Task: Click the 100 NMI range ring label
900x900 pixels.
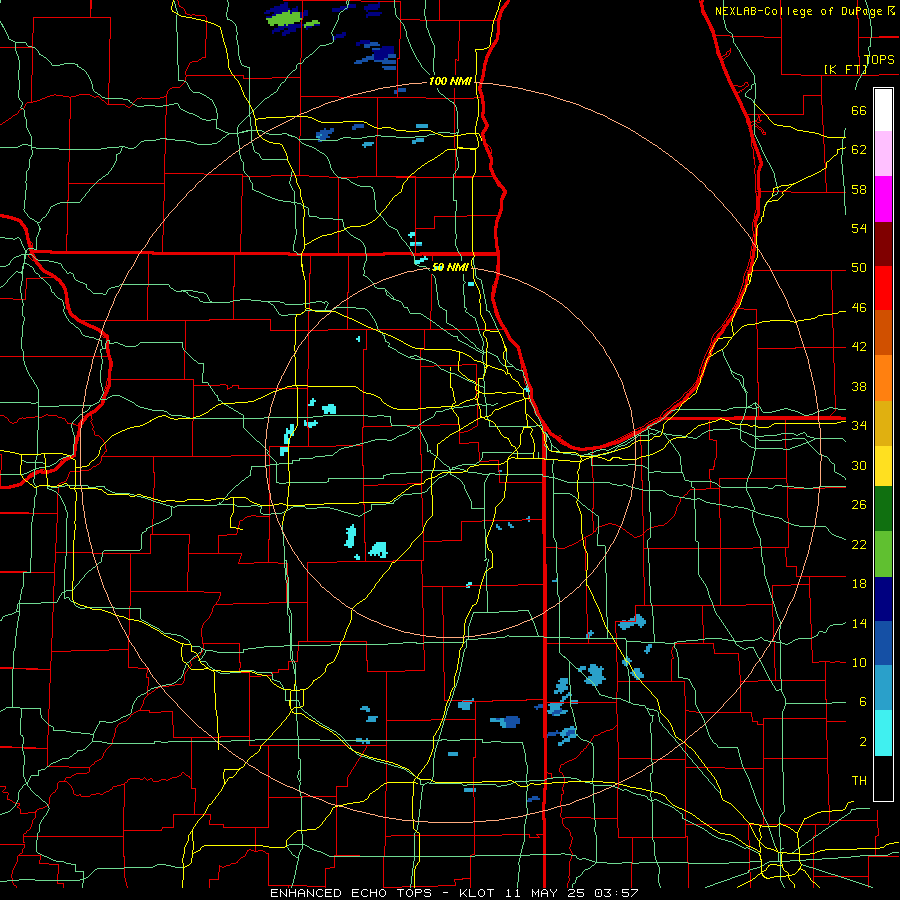Action: (450, 82)
